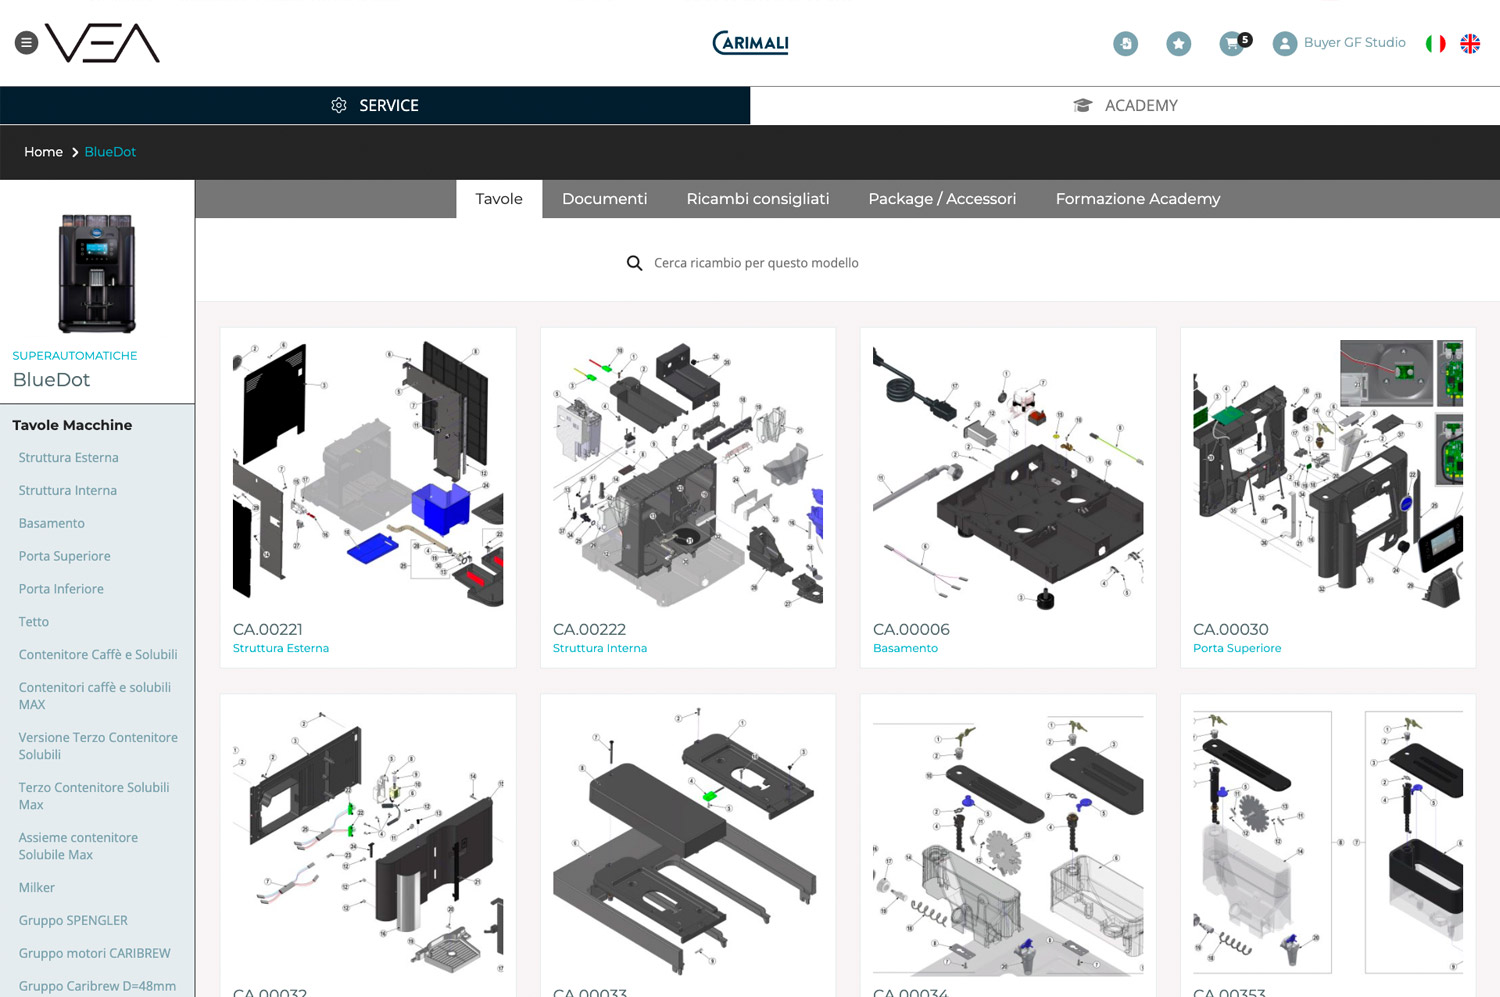
Task: Open the hamburger menu beside VEA logo
Action: coord(27,43)
